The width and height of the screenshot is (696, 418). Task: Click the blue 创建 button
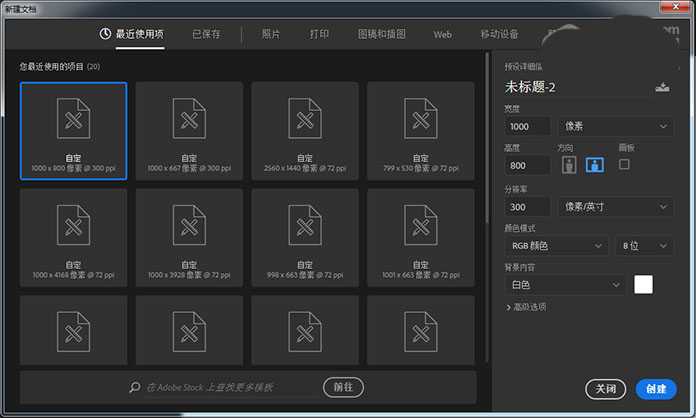tap(656, 389)
